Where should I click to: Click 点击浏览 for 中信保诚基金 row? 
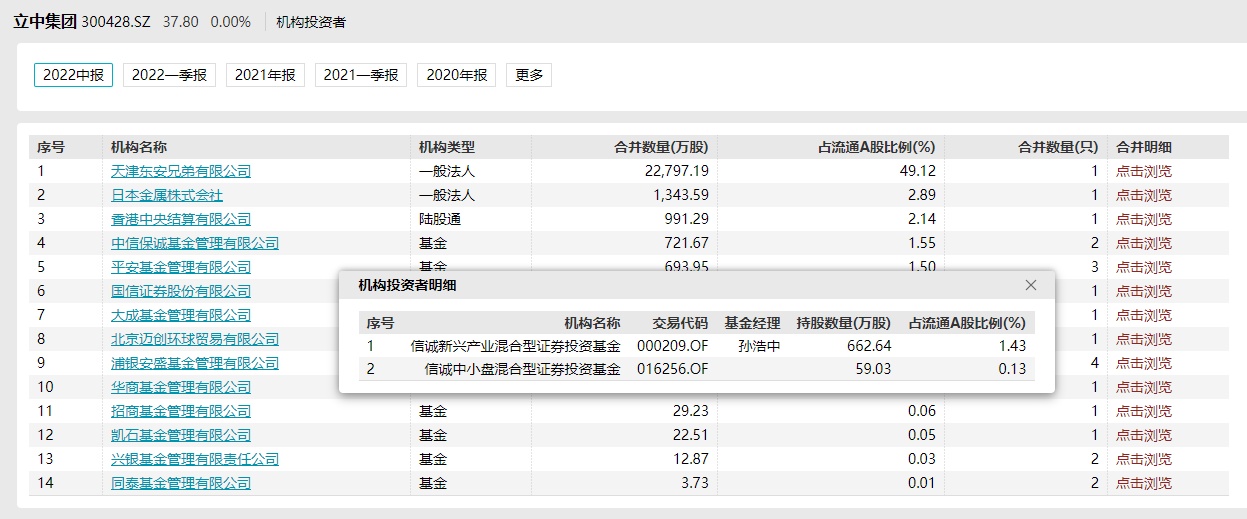(1144, 243)
